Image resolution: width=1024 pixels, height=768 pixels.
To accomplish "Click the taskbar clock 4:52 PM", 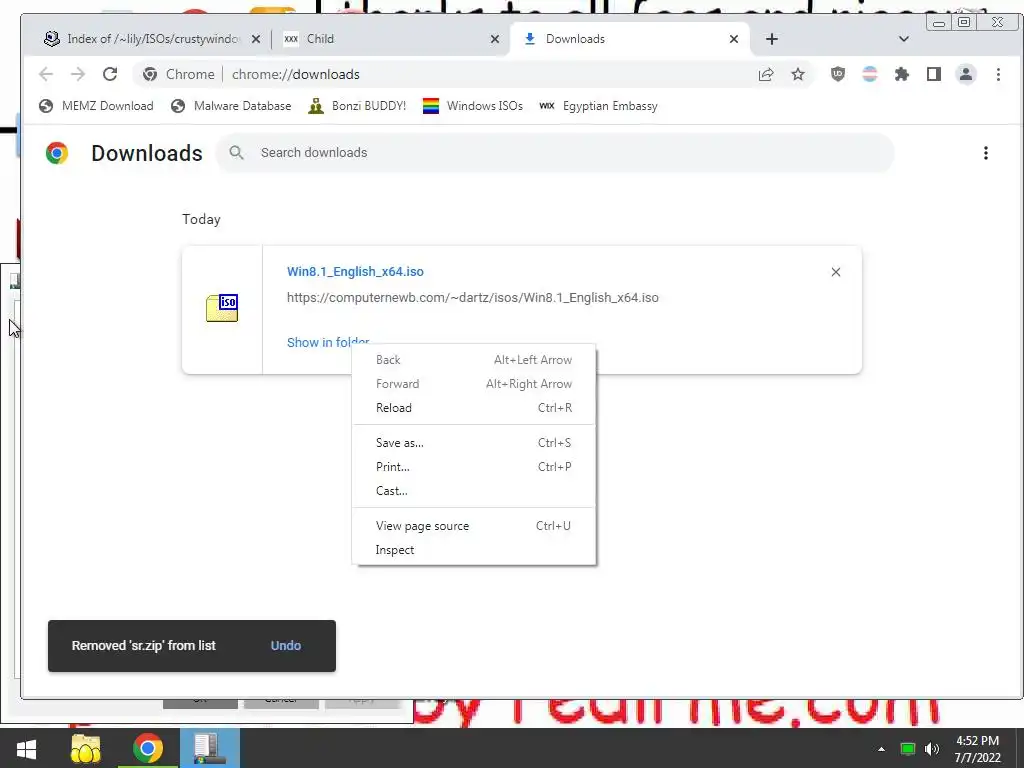I will 978,749.
